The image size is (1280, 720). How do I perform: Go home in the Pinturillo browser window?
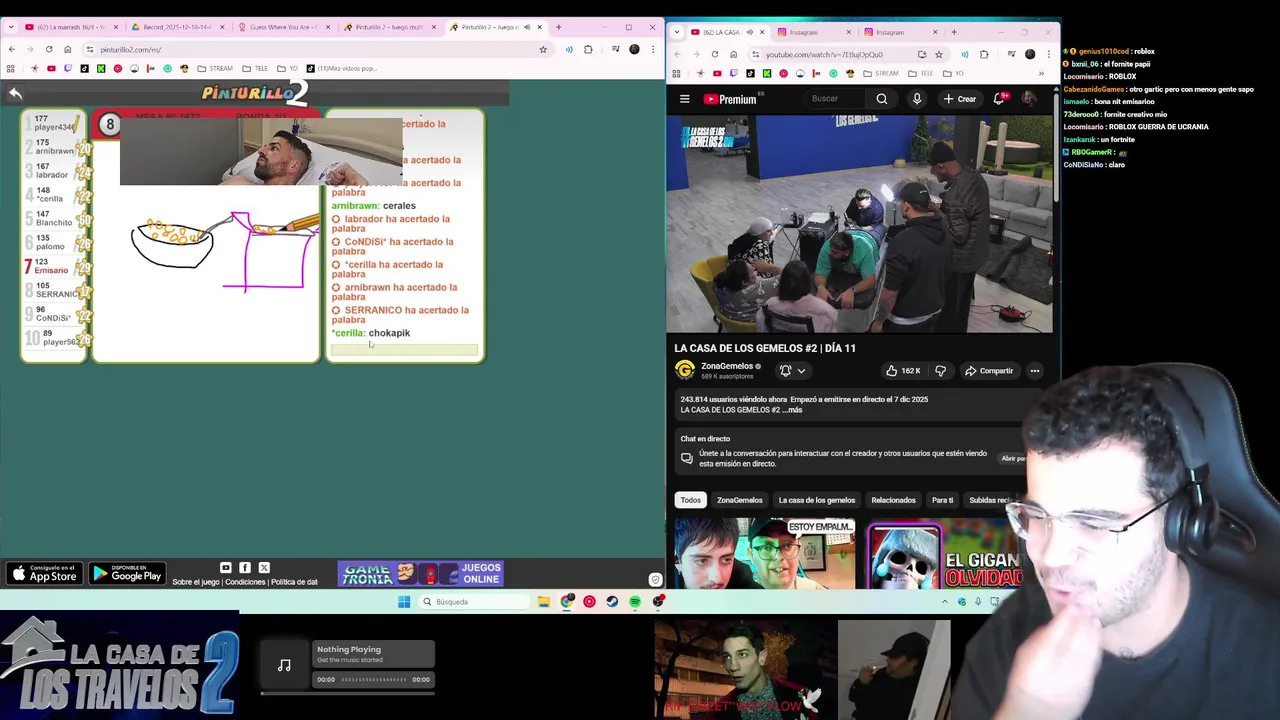pos(67,49)
